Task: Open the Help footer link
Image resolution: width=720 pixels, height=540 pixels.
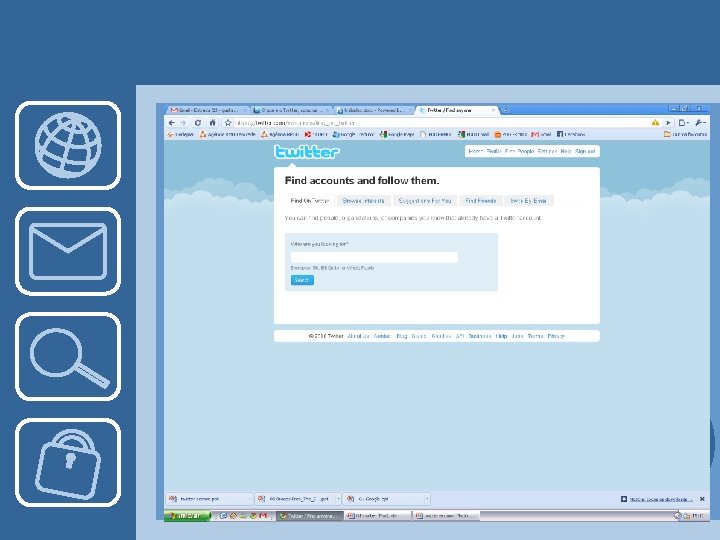Action: click(x=501, y=336)
